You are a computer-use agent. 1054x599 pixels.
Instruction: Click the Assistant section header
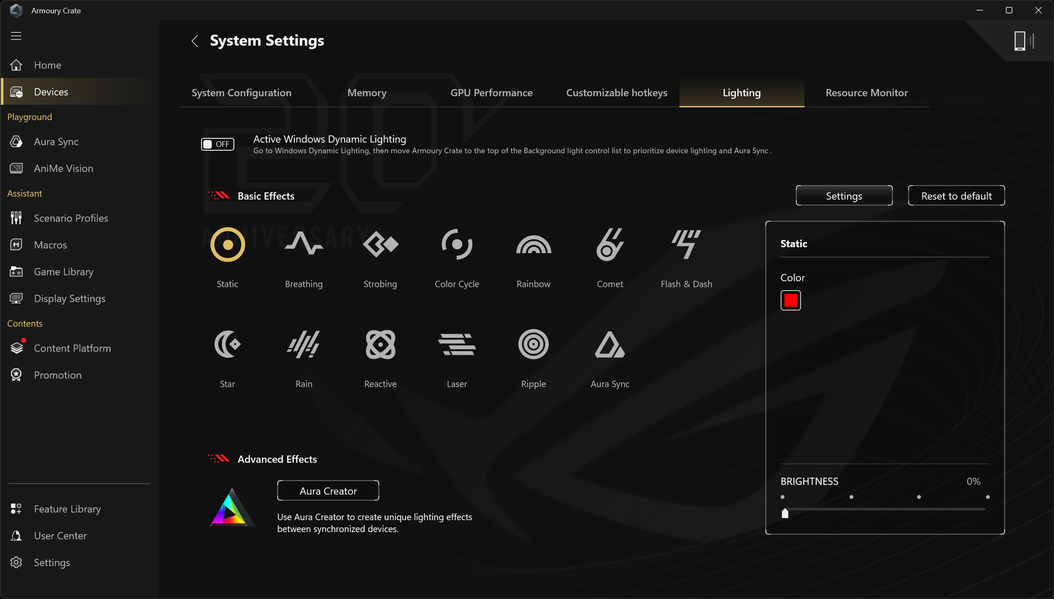point(24,194)
